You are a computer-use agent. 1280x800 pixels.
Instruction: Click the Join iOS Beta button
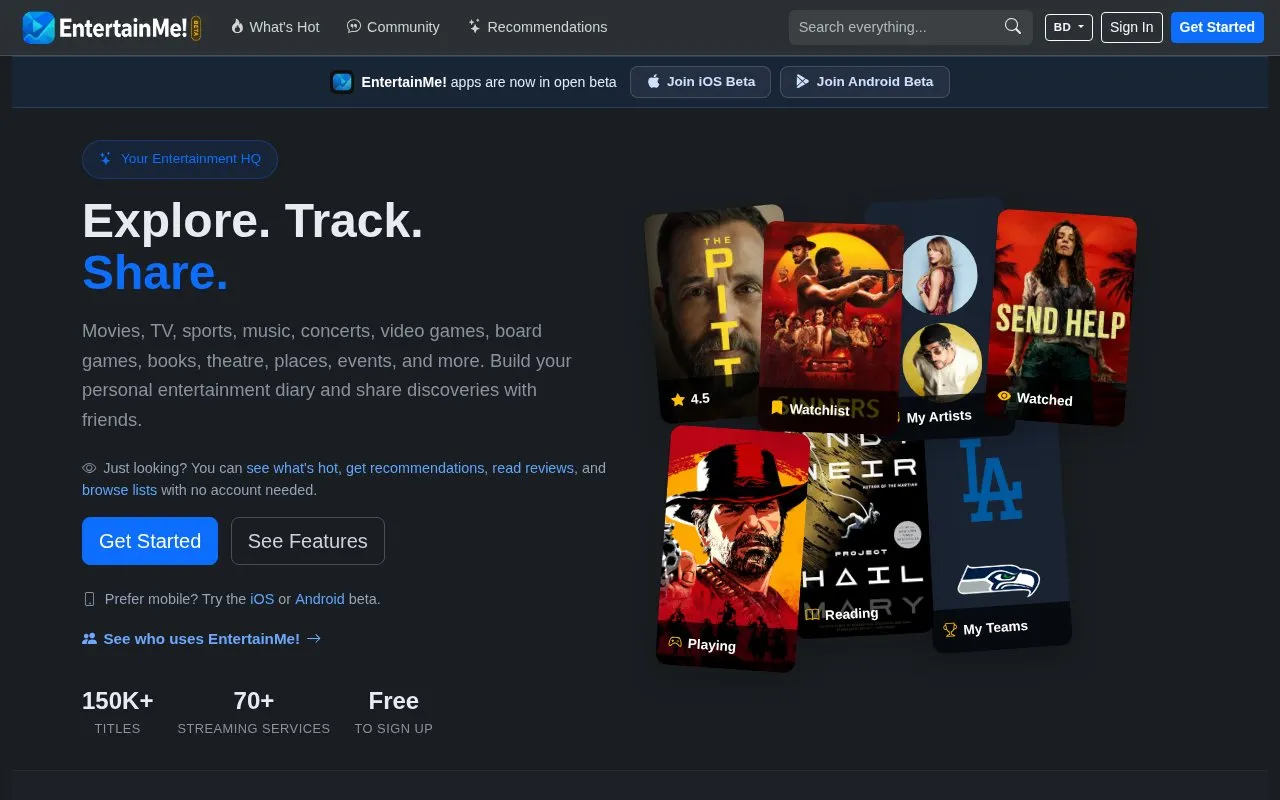coord(700,82)
